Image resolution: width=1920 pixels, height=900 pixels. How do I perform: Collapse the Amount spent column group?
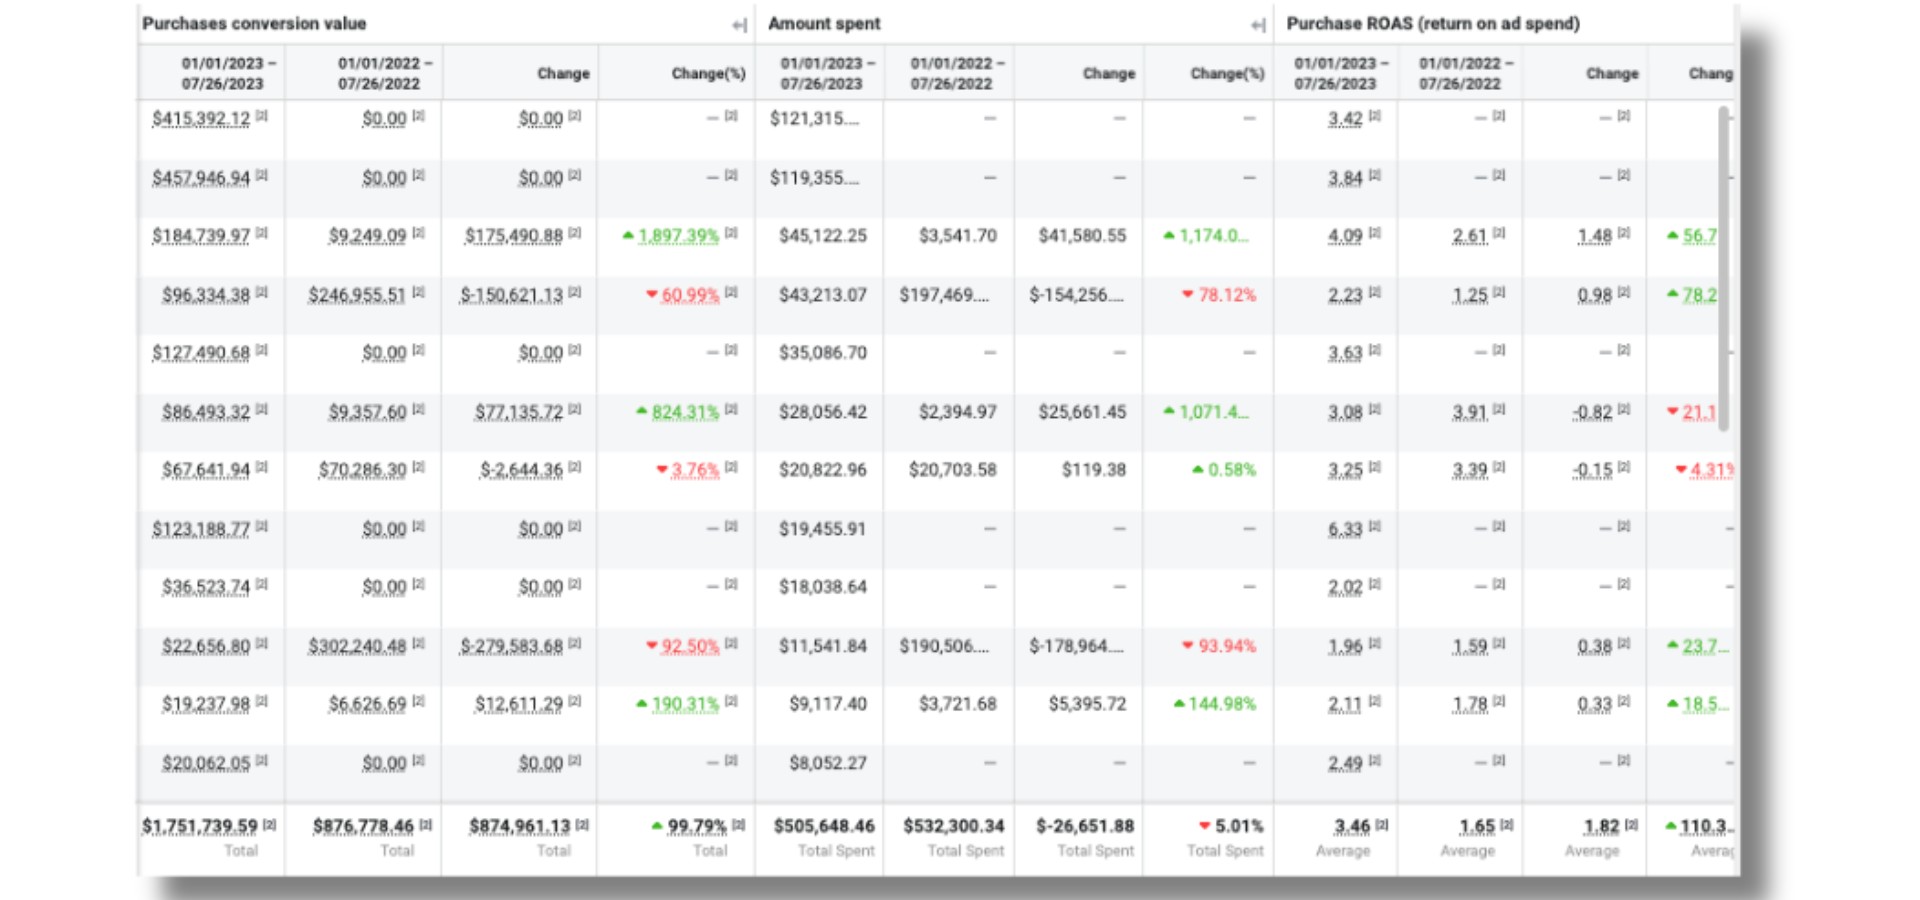coord(1258,25)
